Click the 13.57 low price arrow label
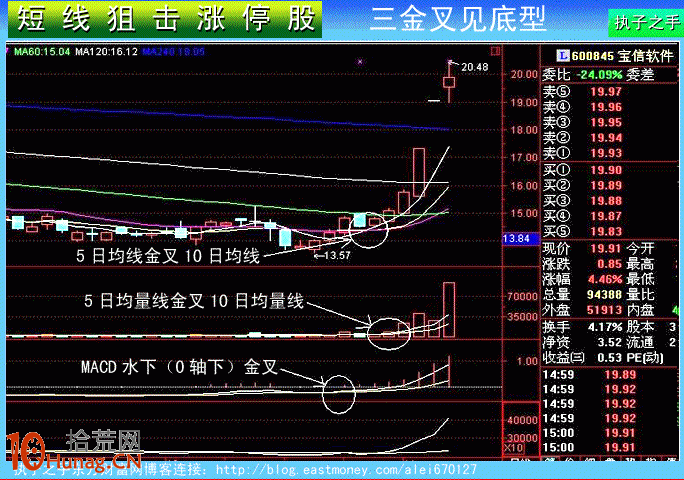This screenshot has width=684, height=480. [333, 256]
